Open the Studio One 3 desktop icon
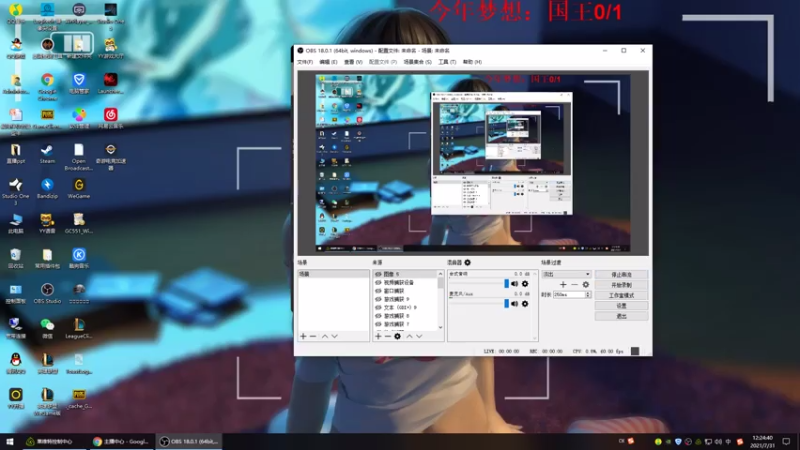This screenshot has width=800, height=450. [x=15, y=191]
